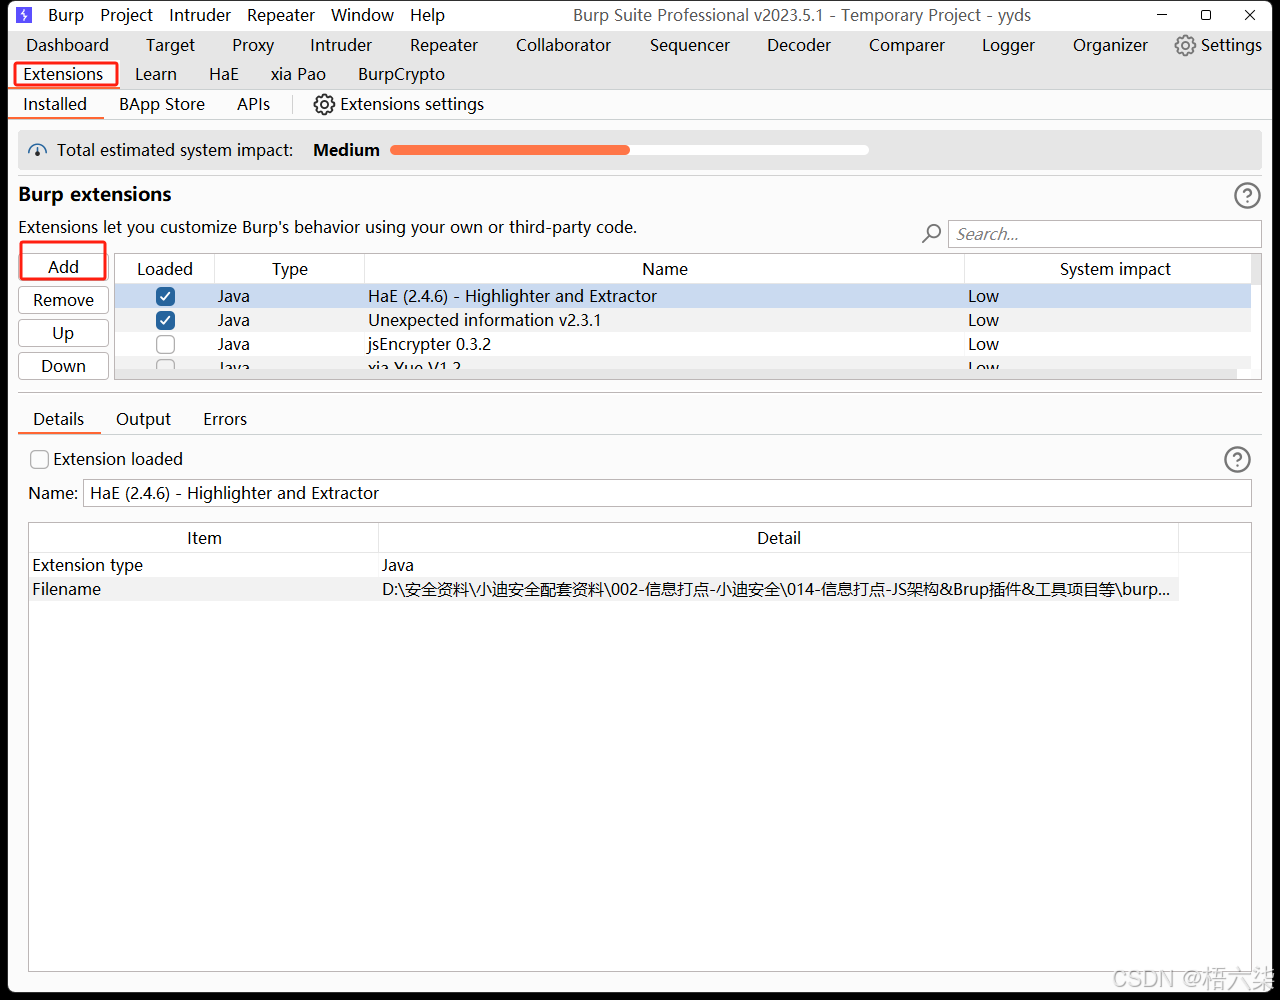The width and height of the screenshot is (1280, 1000).
Task: Select the HaE (2.4.6) extension row
Action: pyautogui.click(x=683, y=296)
